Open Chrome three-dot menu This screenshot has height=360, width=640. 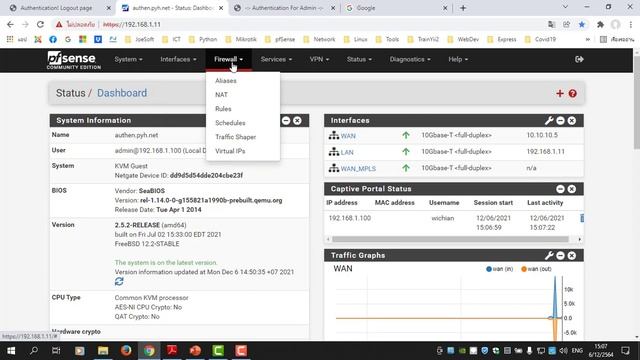pyautogui.click(x=631, y=24)
